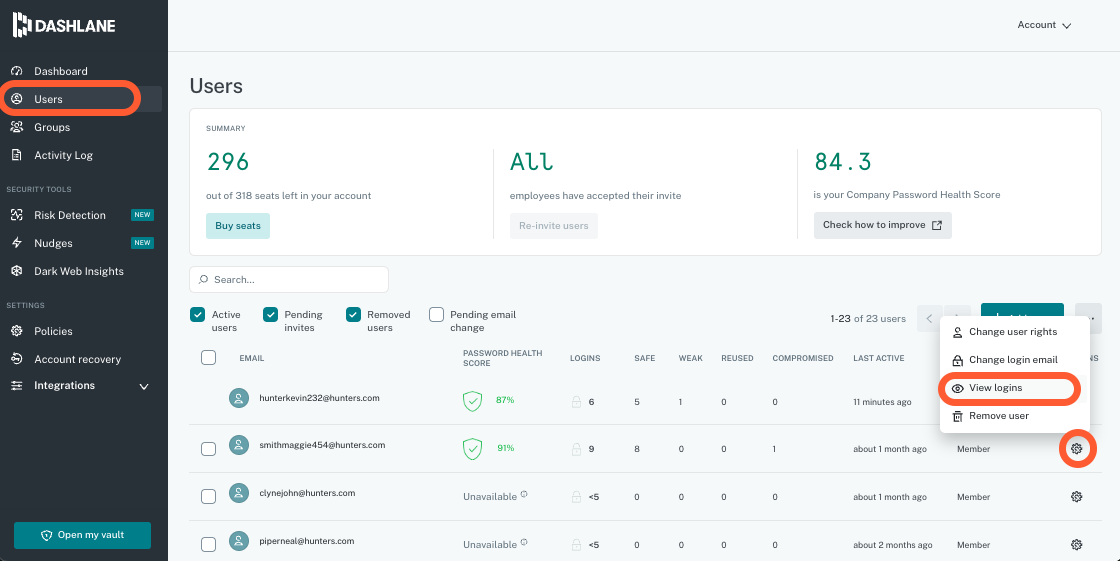Enable Pending email change filter

[436, 315]
